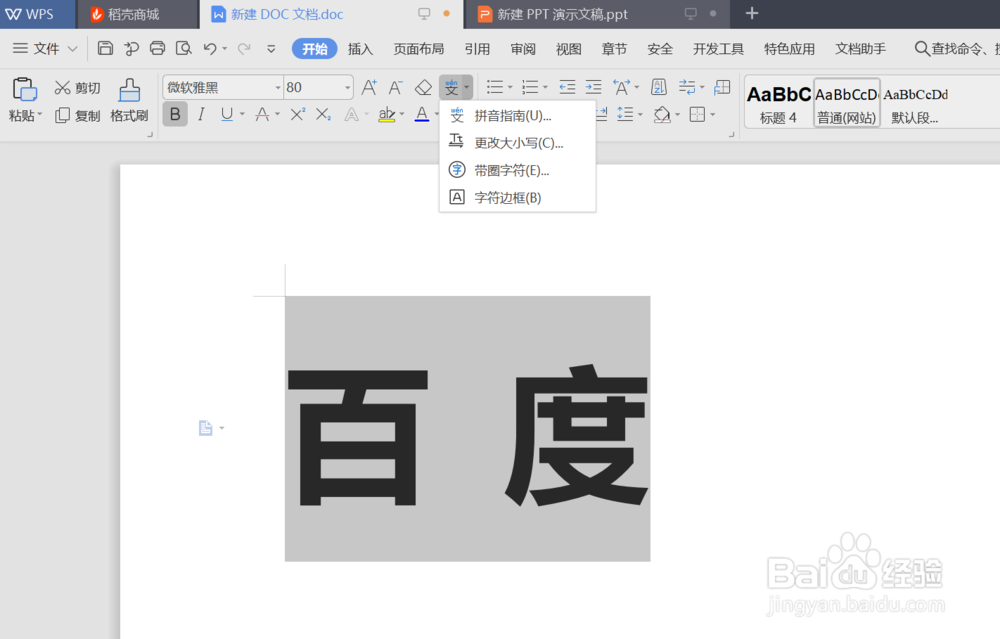Image resolution: width=1000 pixels, height=639 pixels.
Task: Click the bullet list icon
Action: tap(495, 87)
